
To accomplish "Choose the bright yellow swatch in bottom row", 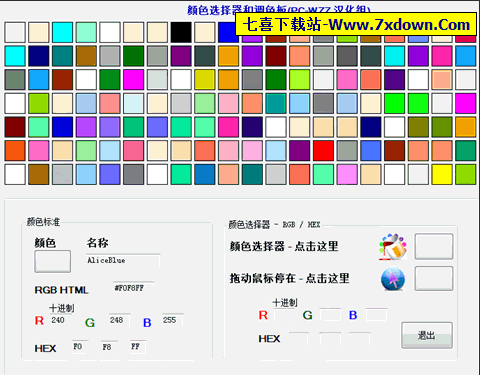I will [x=442, y=174].
